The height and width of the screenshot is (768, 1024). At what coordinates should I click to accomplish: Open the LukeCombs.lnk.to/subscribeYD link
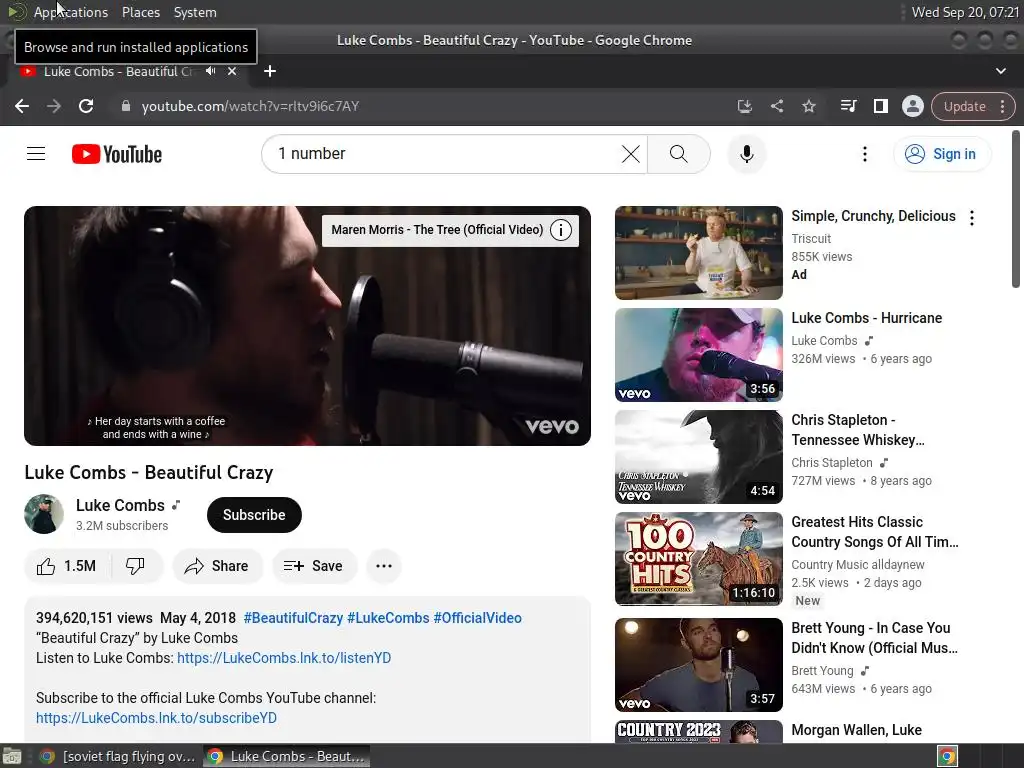click(x=156, y=718)
